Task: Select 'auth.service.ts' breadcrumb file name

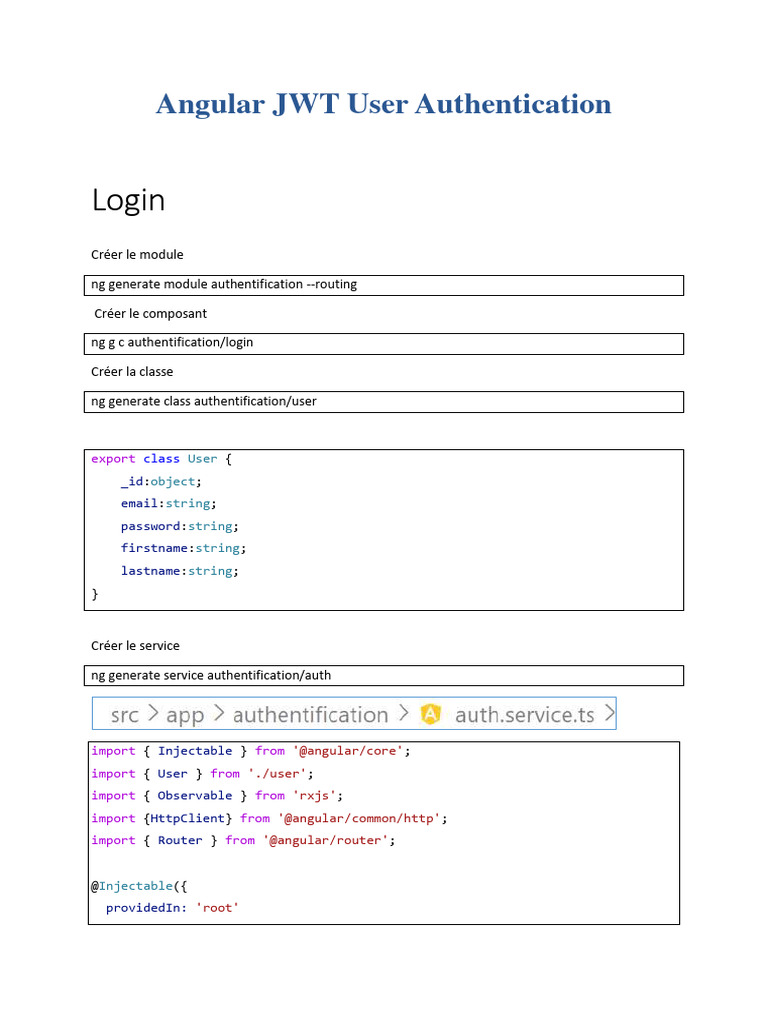Action: [525, 714]
